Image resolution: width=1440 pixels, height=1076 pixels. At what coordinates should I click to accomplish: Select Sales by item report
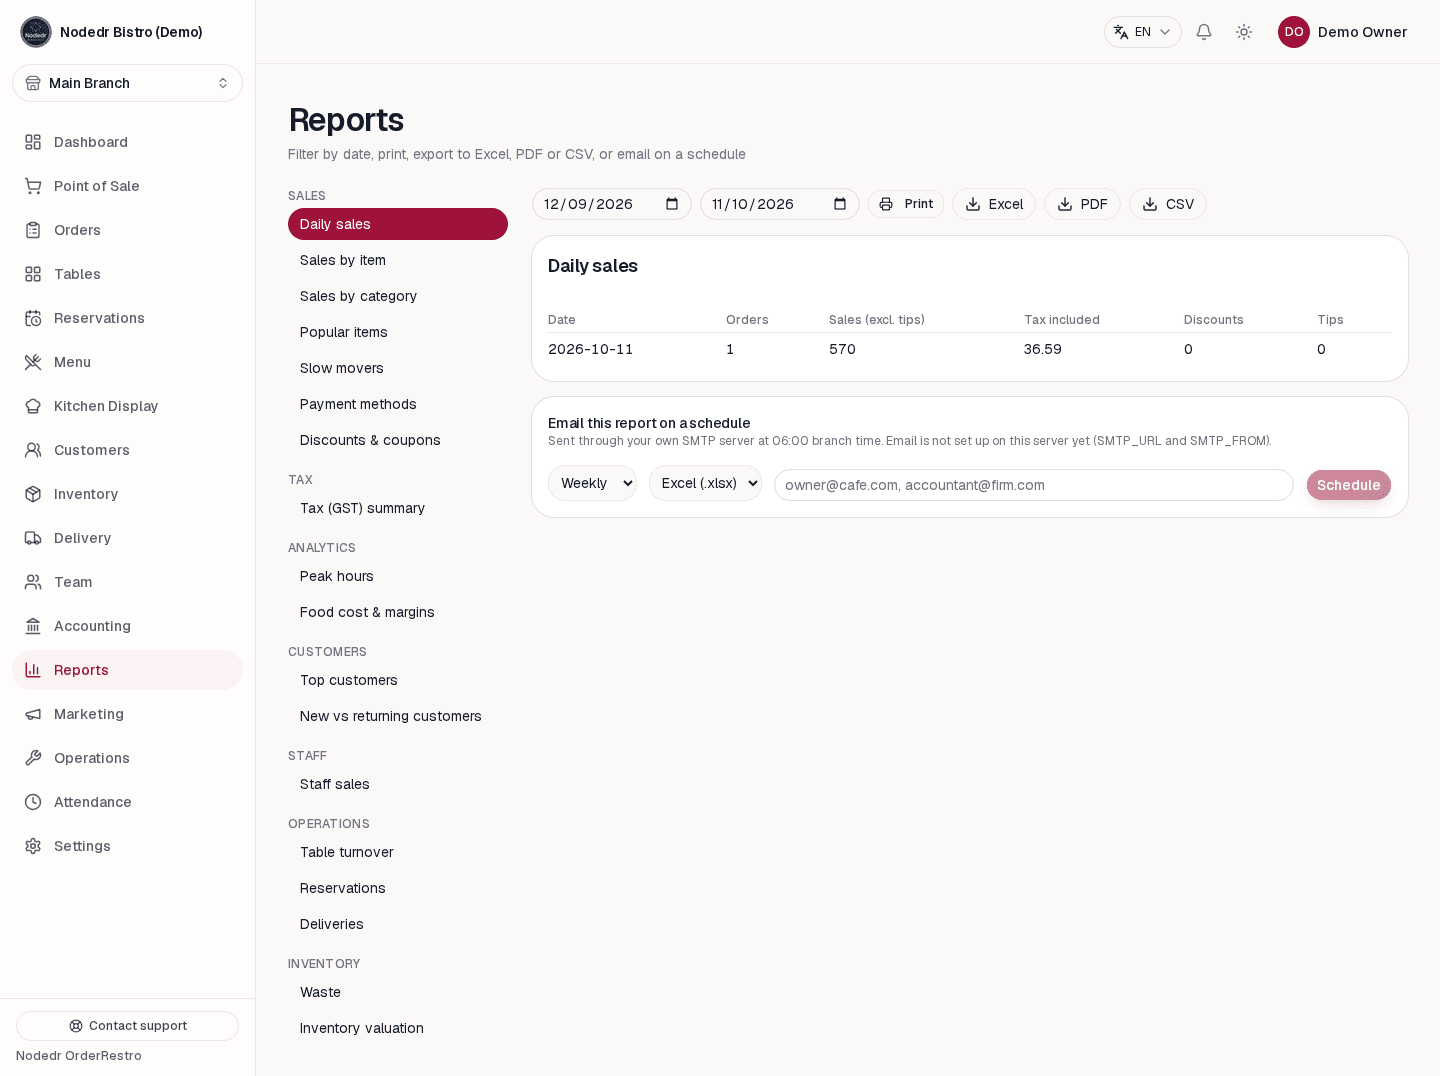[398, 260]
